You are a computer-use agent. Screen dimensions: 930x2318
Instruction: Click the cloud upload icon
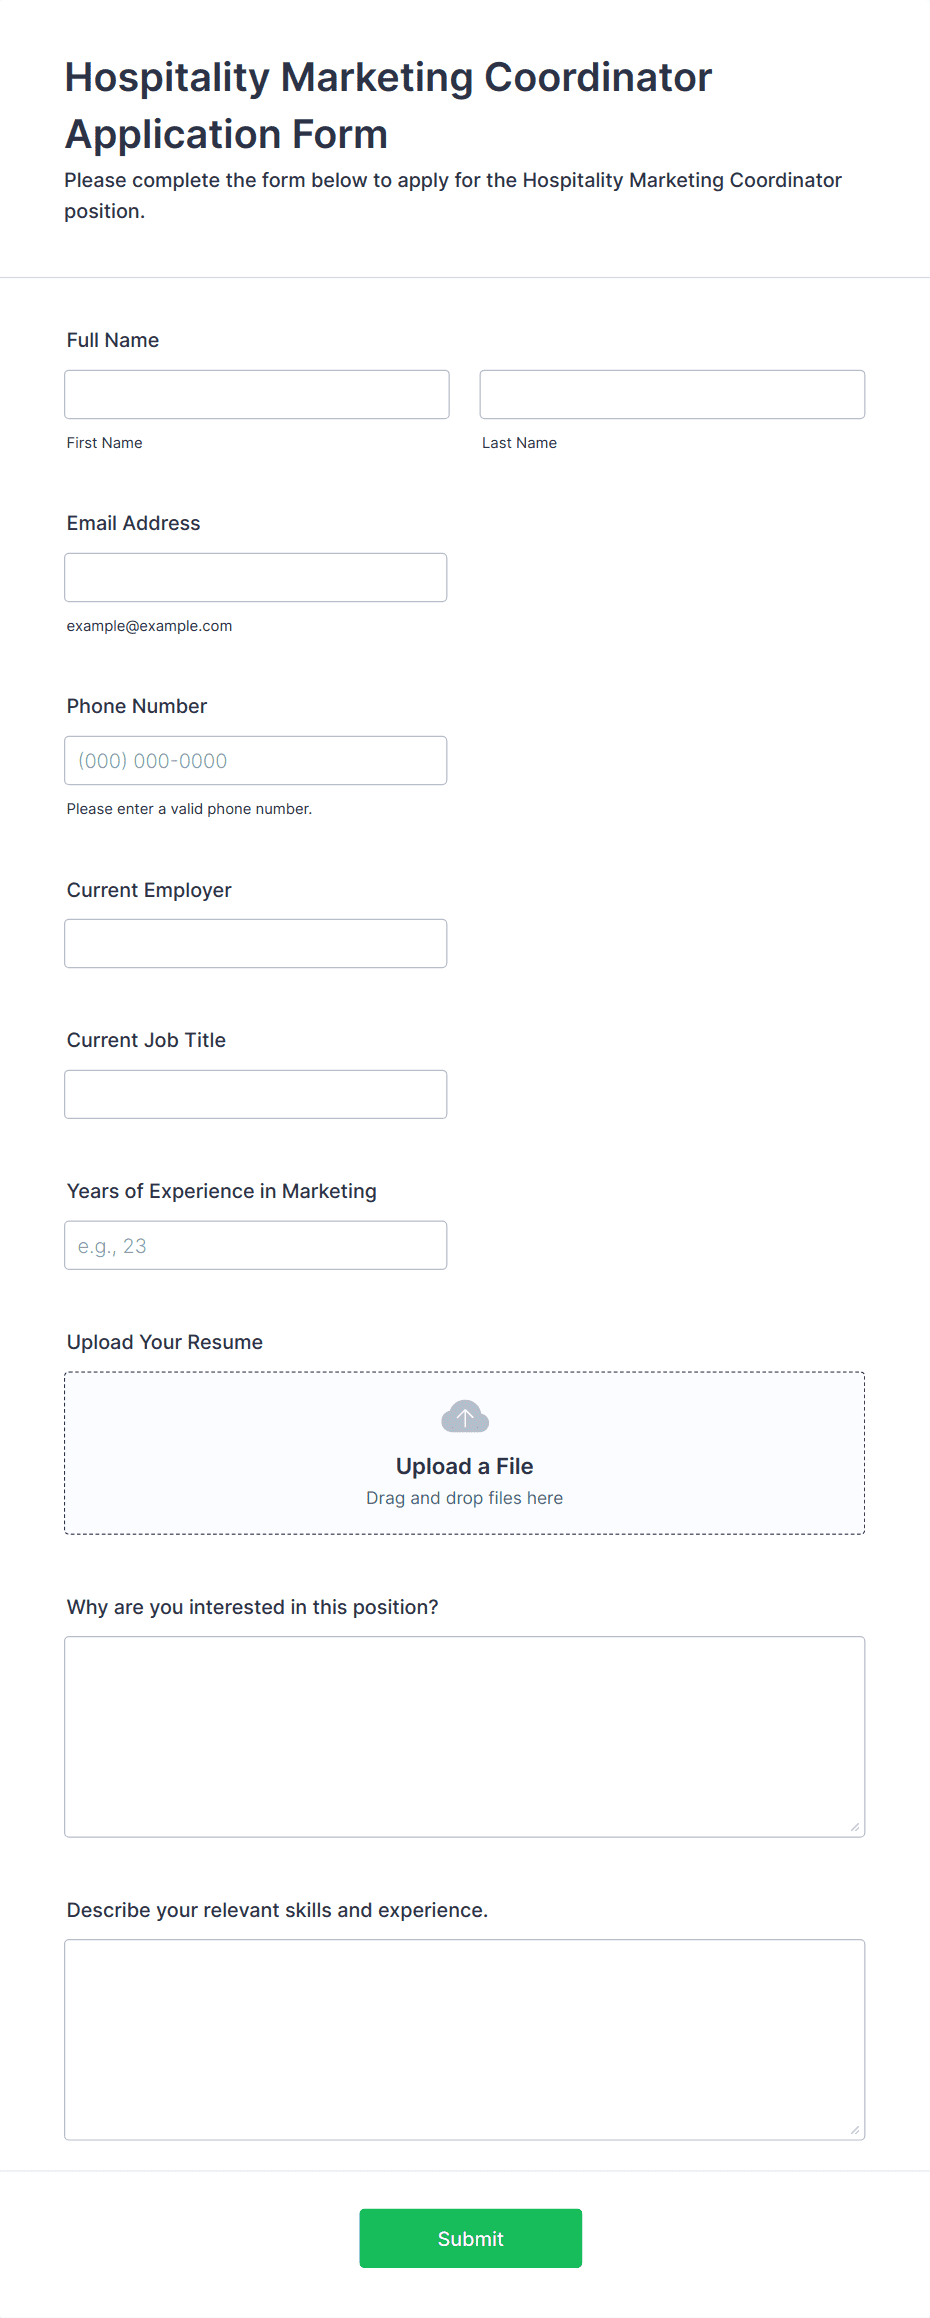point(465,1416)
